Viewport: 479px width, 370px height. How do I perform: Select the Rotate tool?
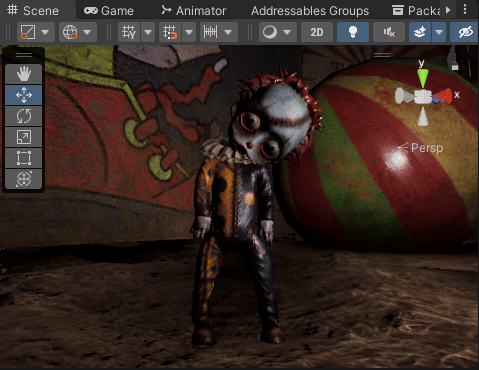[x=24, y=116]
